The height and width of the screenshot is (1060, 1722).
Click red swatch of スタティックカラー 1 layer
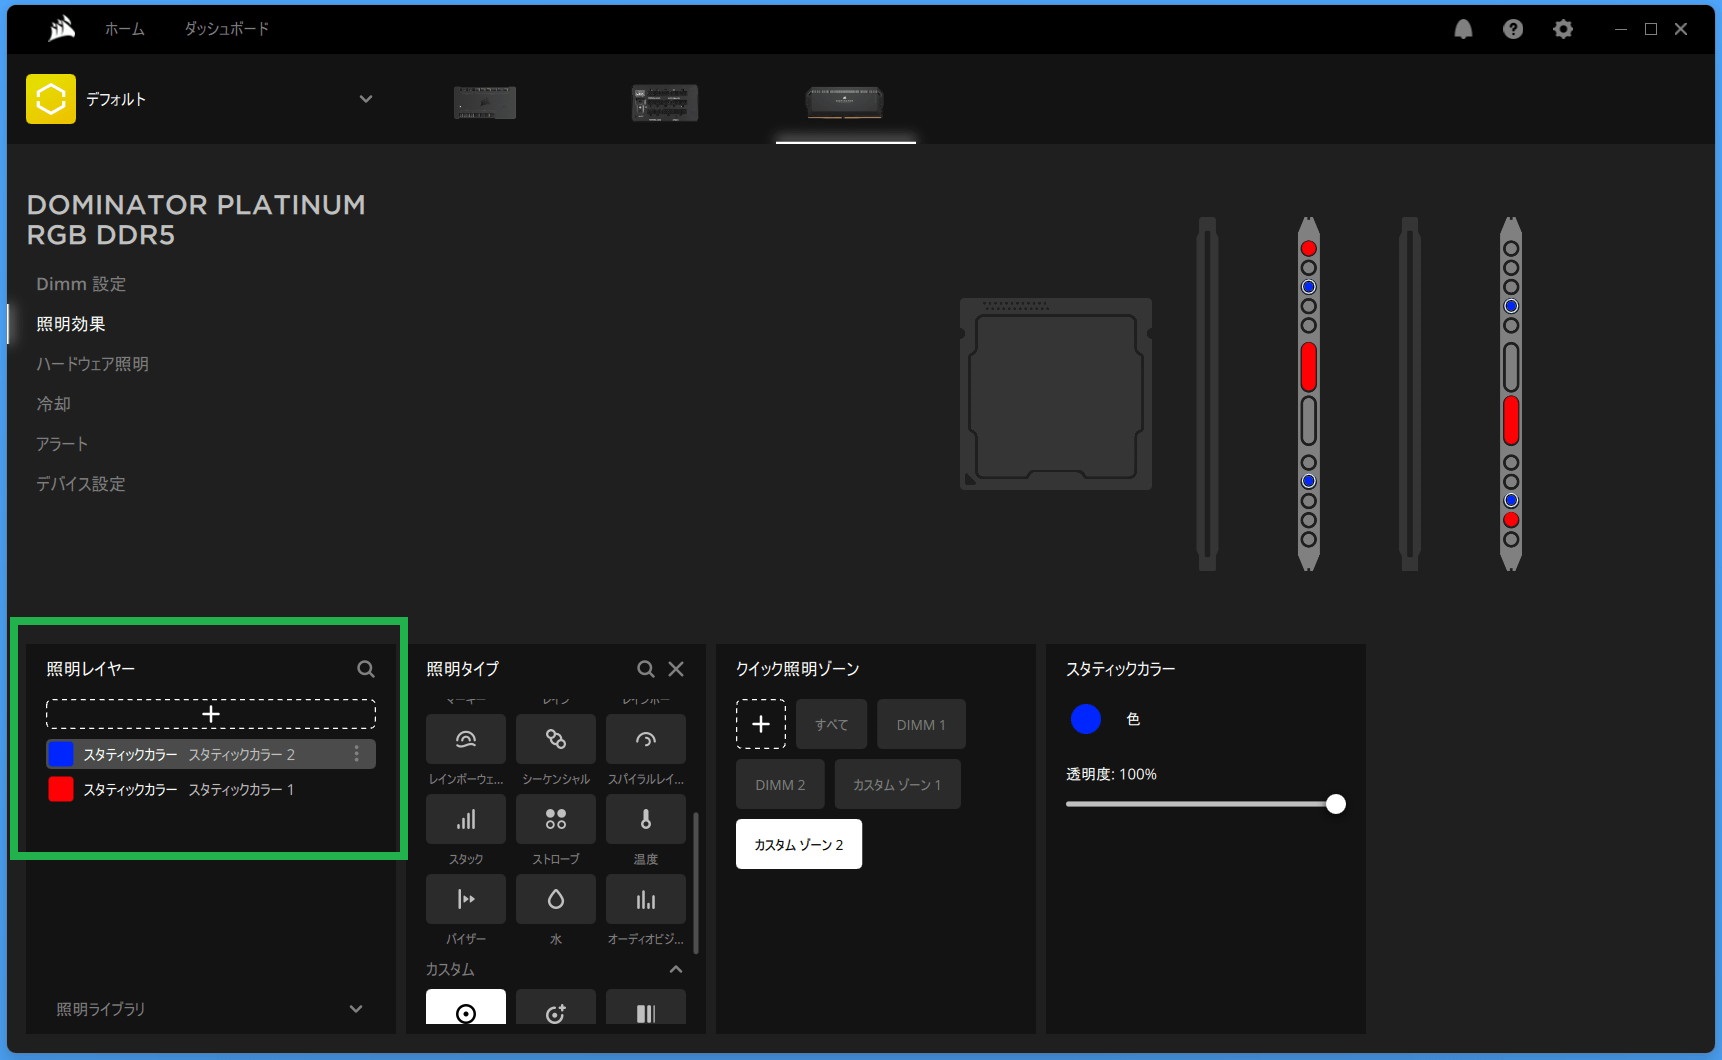click(61, 789)
